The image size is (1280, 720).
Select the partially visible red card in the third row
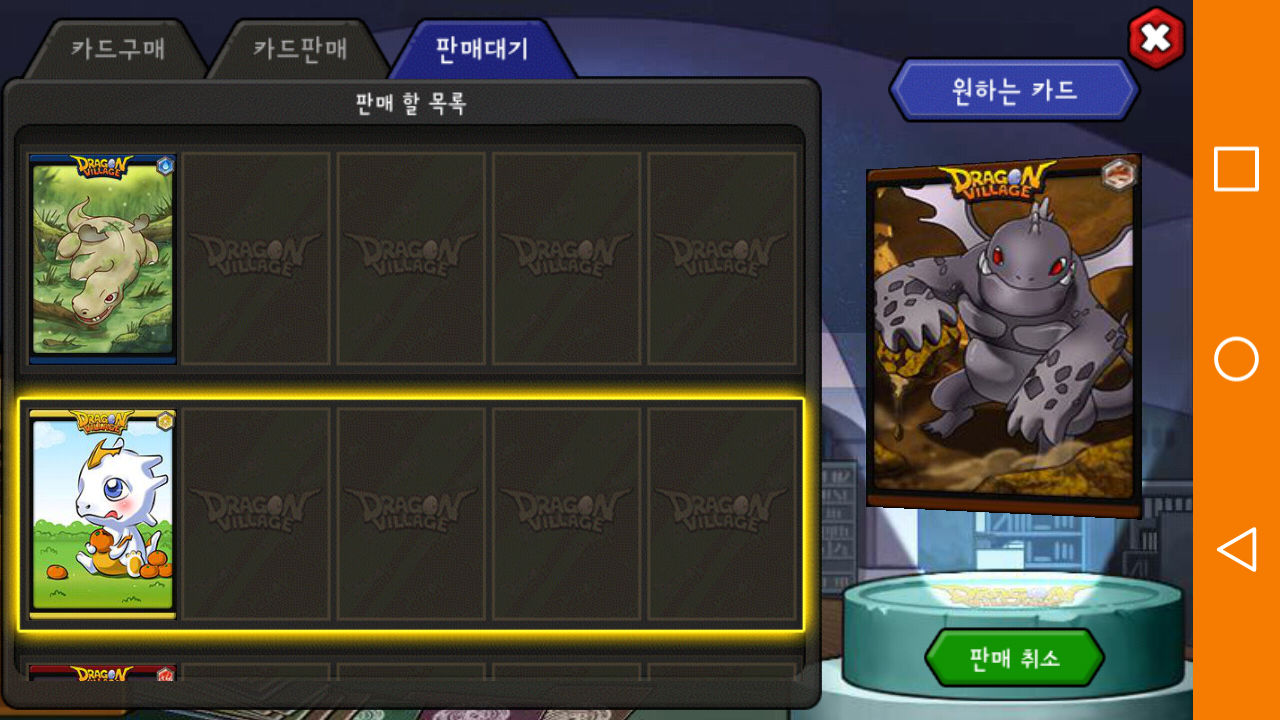tap(103, 672)
